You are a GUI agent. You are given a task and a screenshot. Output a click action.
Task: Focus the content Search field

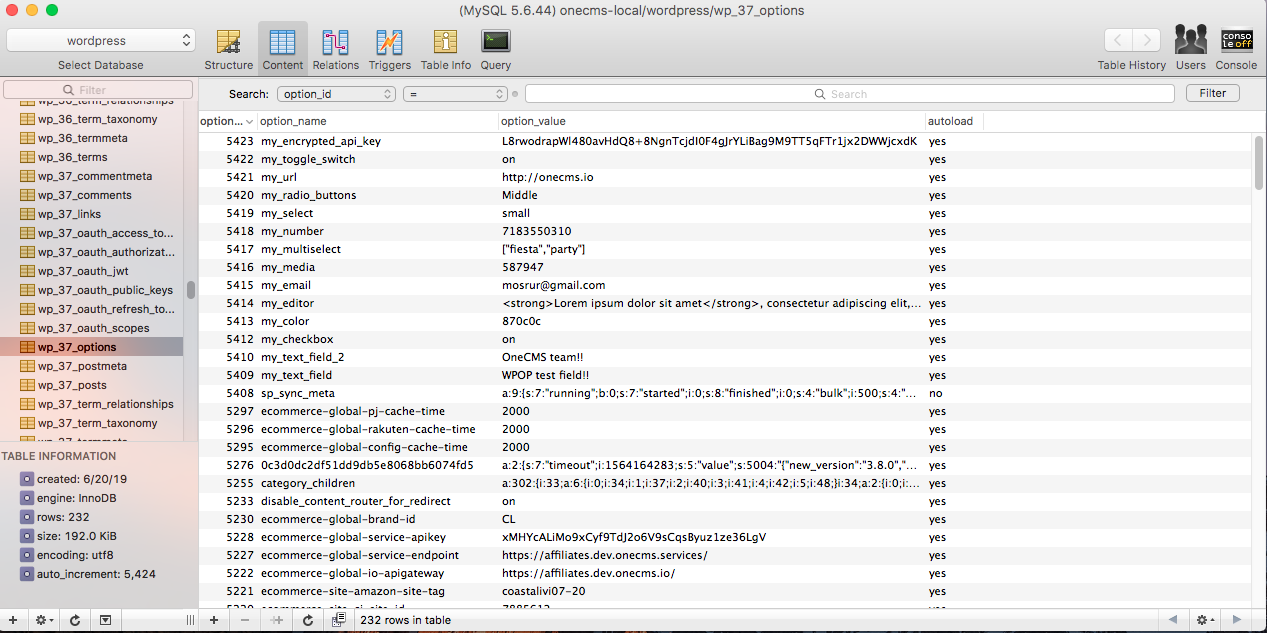click(x=849, y=94)
